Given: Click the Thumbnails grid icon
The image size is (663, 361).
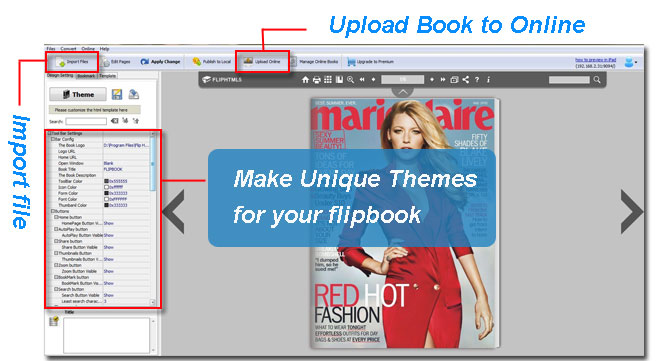Looking at the screenshot, I should point(328,79).
